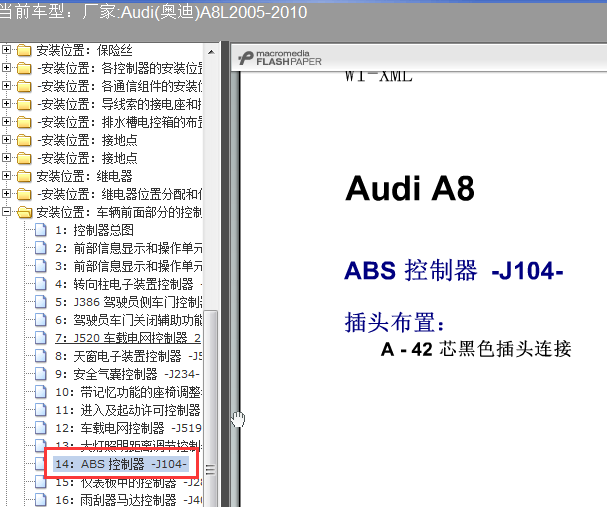Image resolution: width=607 pixels, height=507 pixels.
Task: Click page icon of 16: 雨刮器马达控制器
Action: (x=41, y=500)
